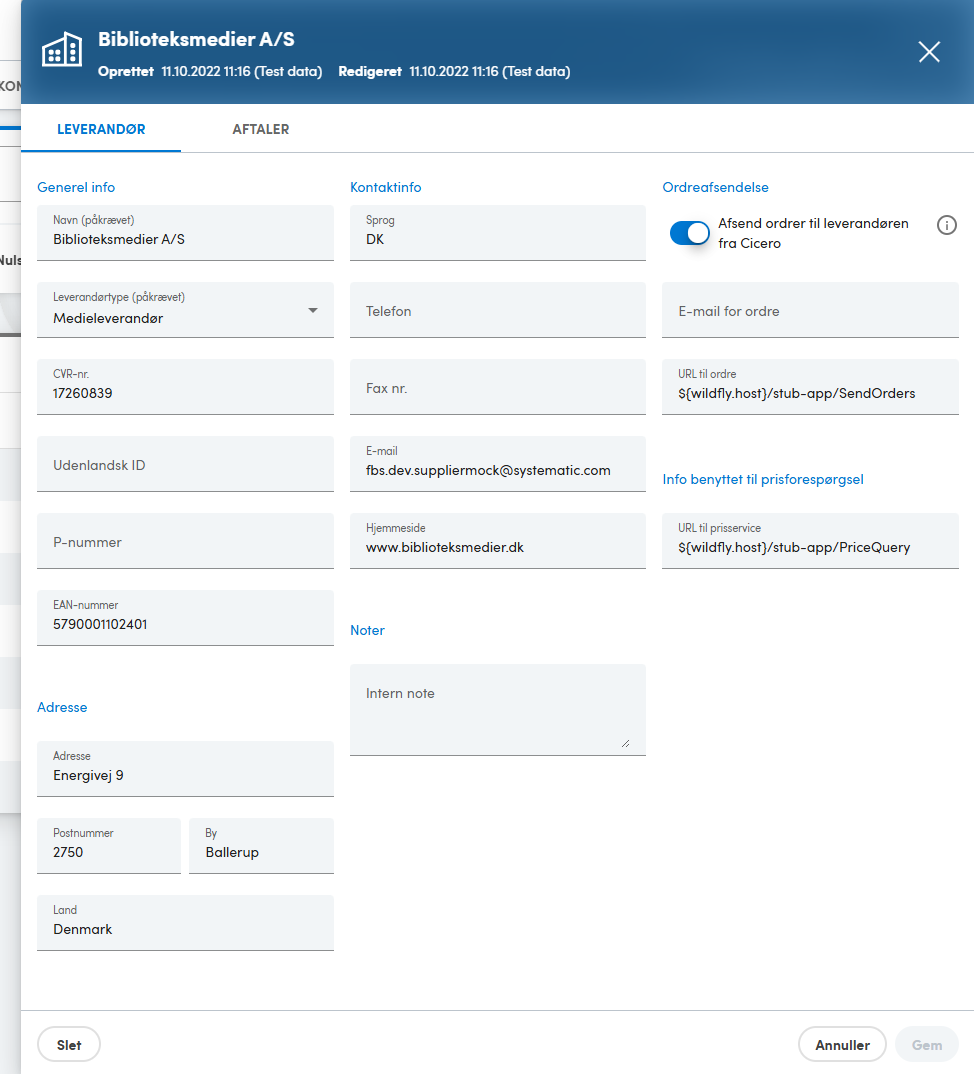Focus the Telefon field
Screen dimensions: 974x1074
498,310
